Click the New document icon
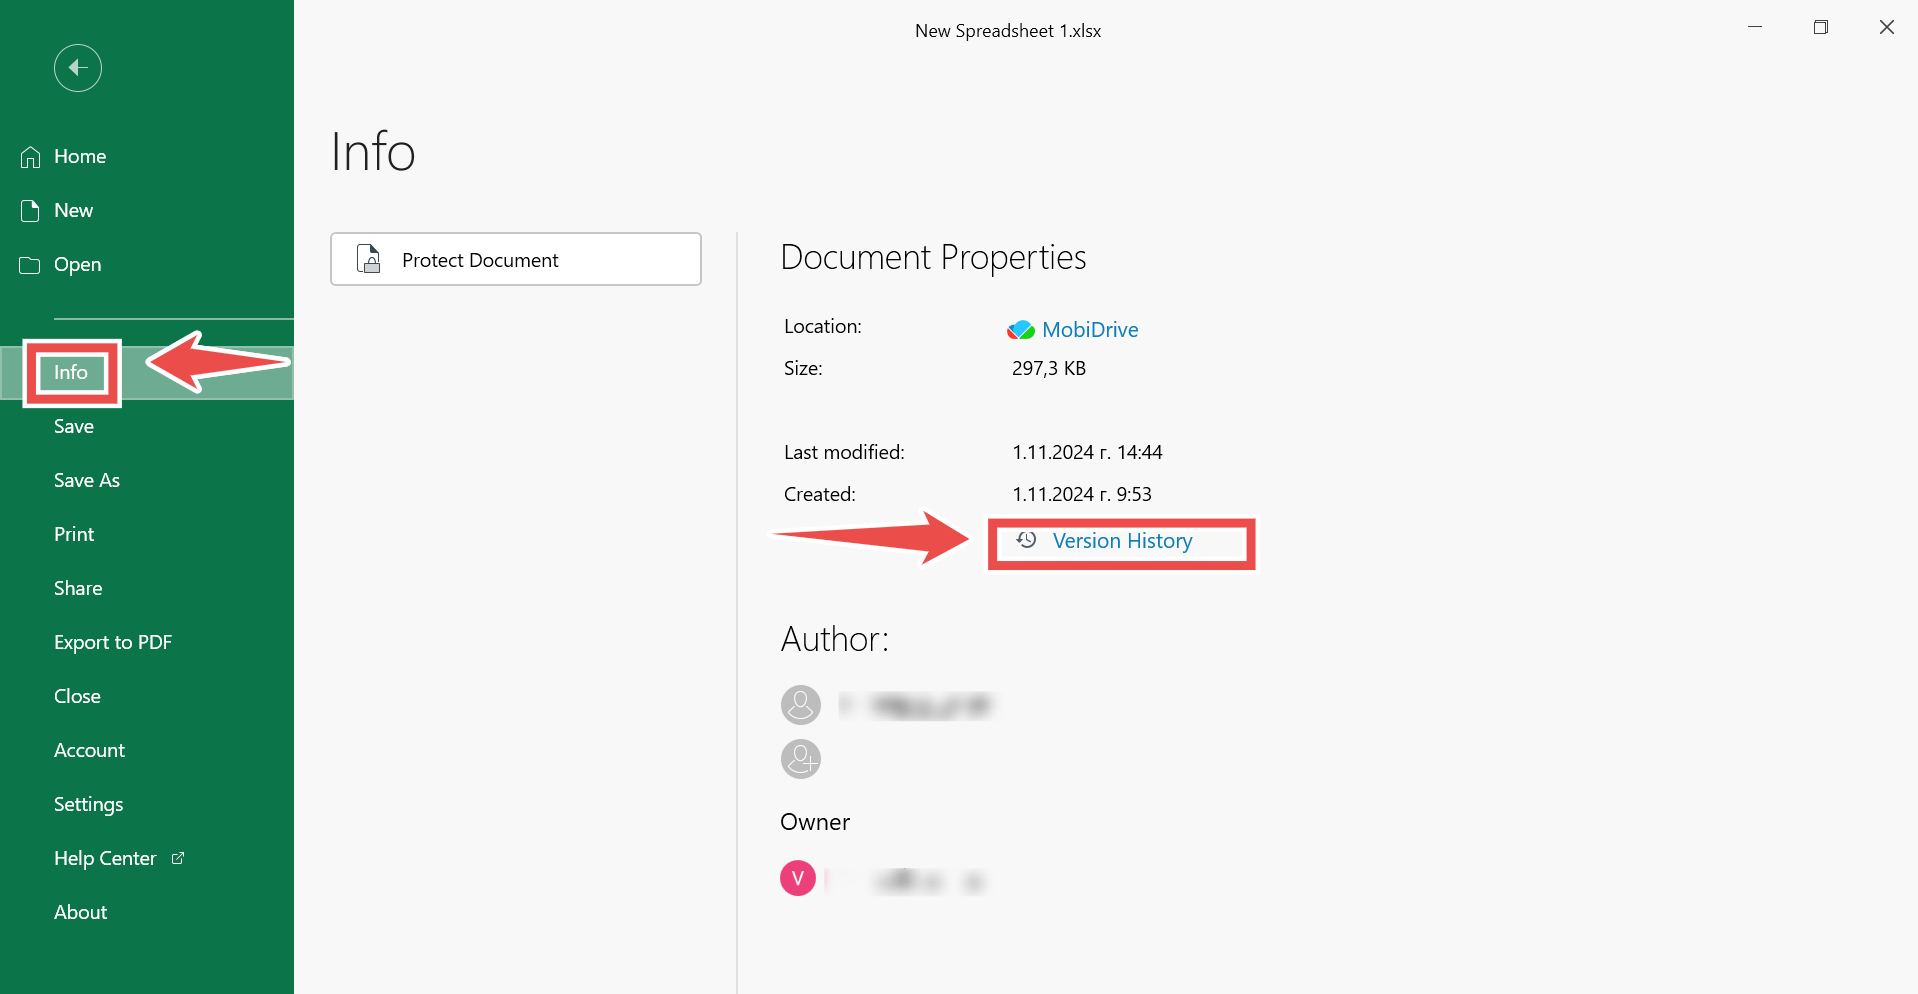 click(x=31, y=211)
